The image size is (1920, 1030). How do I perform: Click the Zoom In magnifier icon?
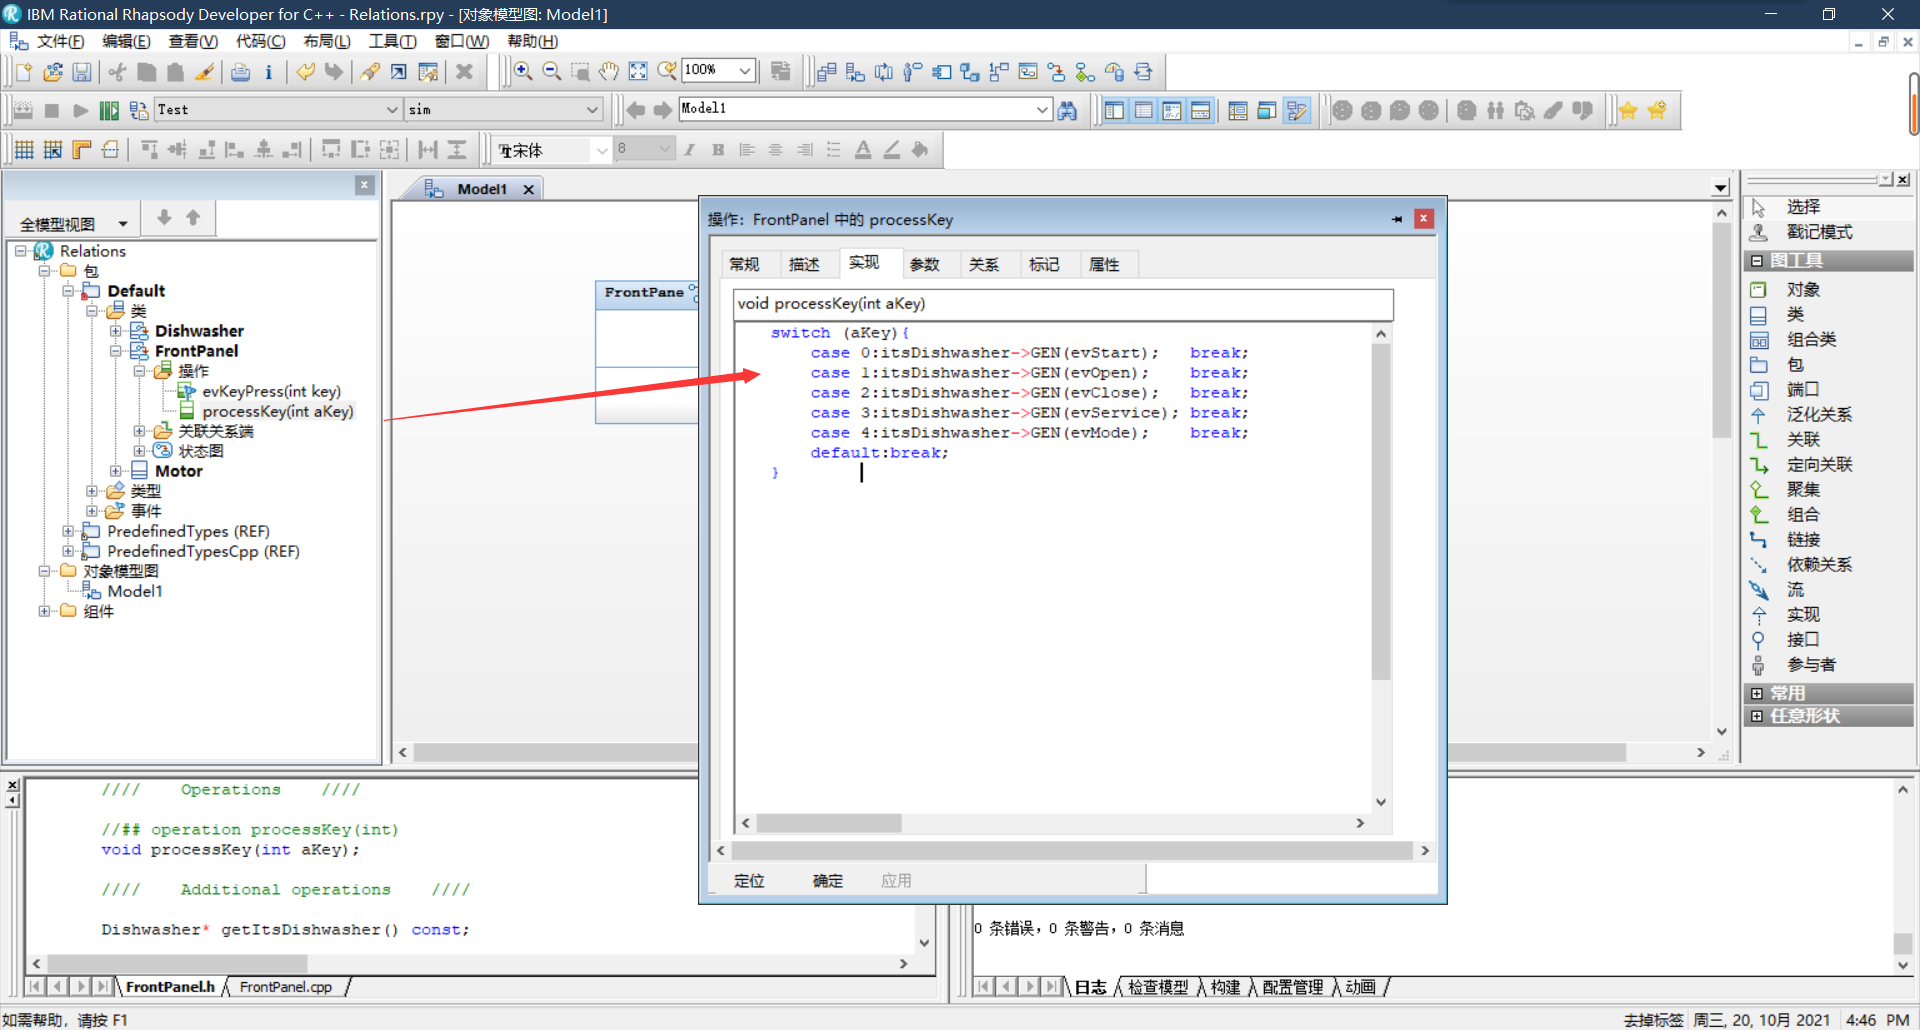pos(523,71)
